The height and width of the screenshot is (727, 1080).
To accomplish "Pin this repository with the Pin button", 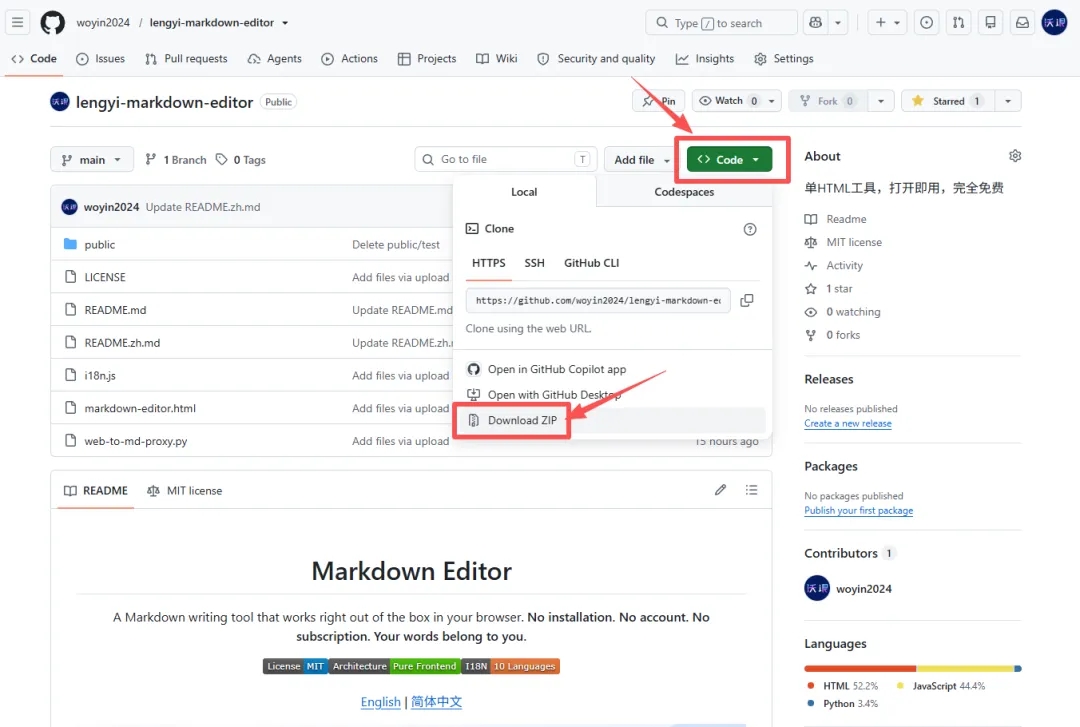I will (x=658, y=101).
